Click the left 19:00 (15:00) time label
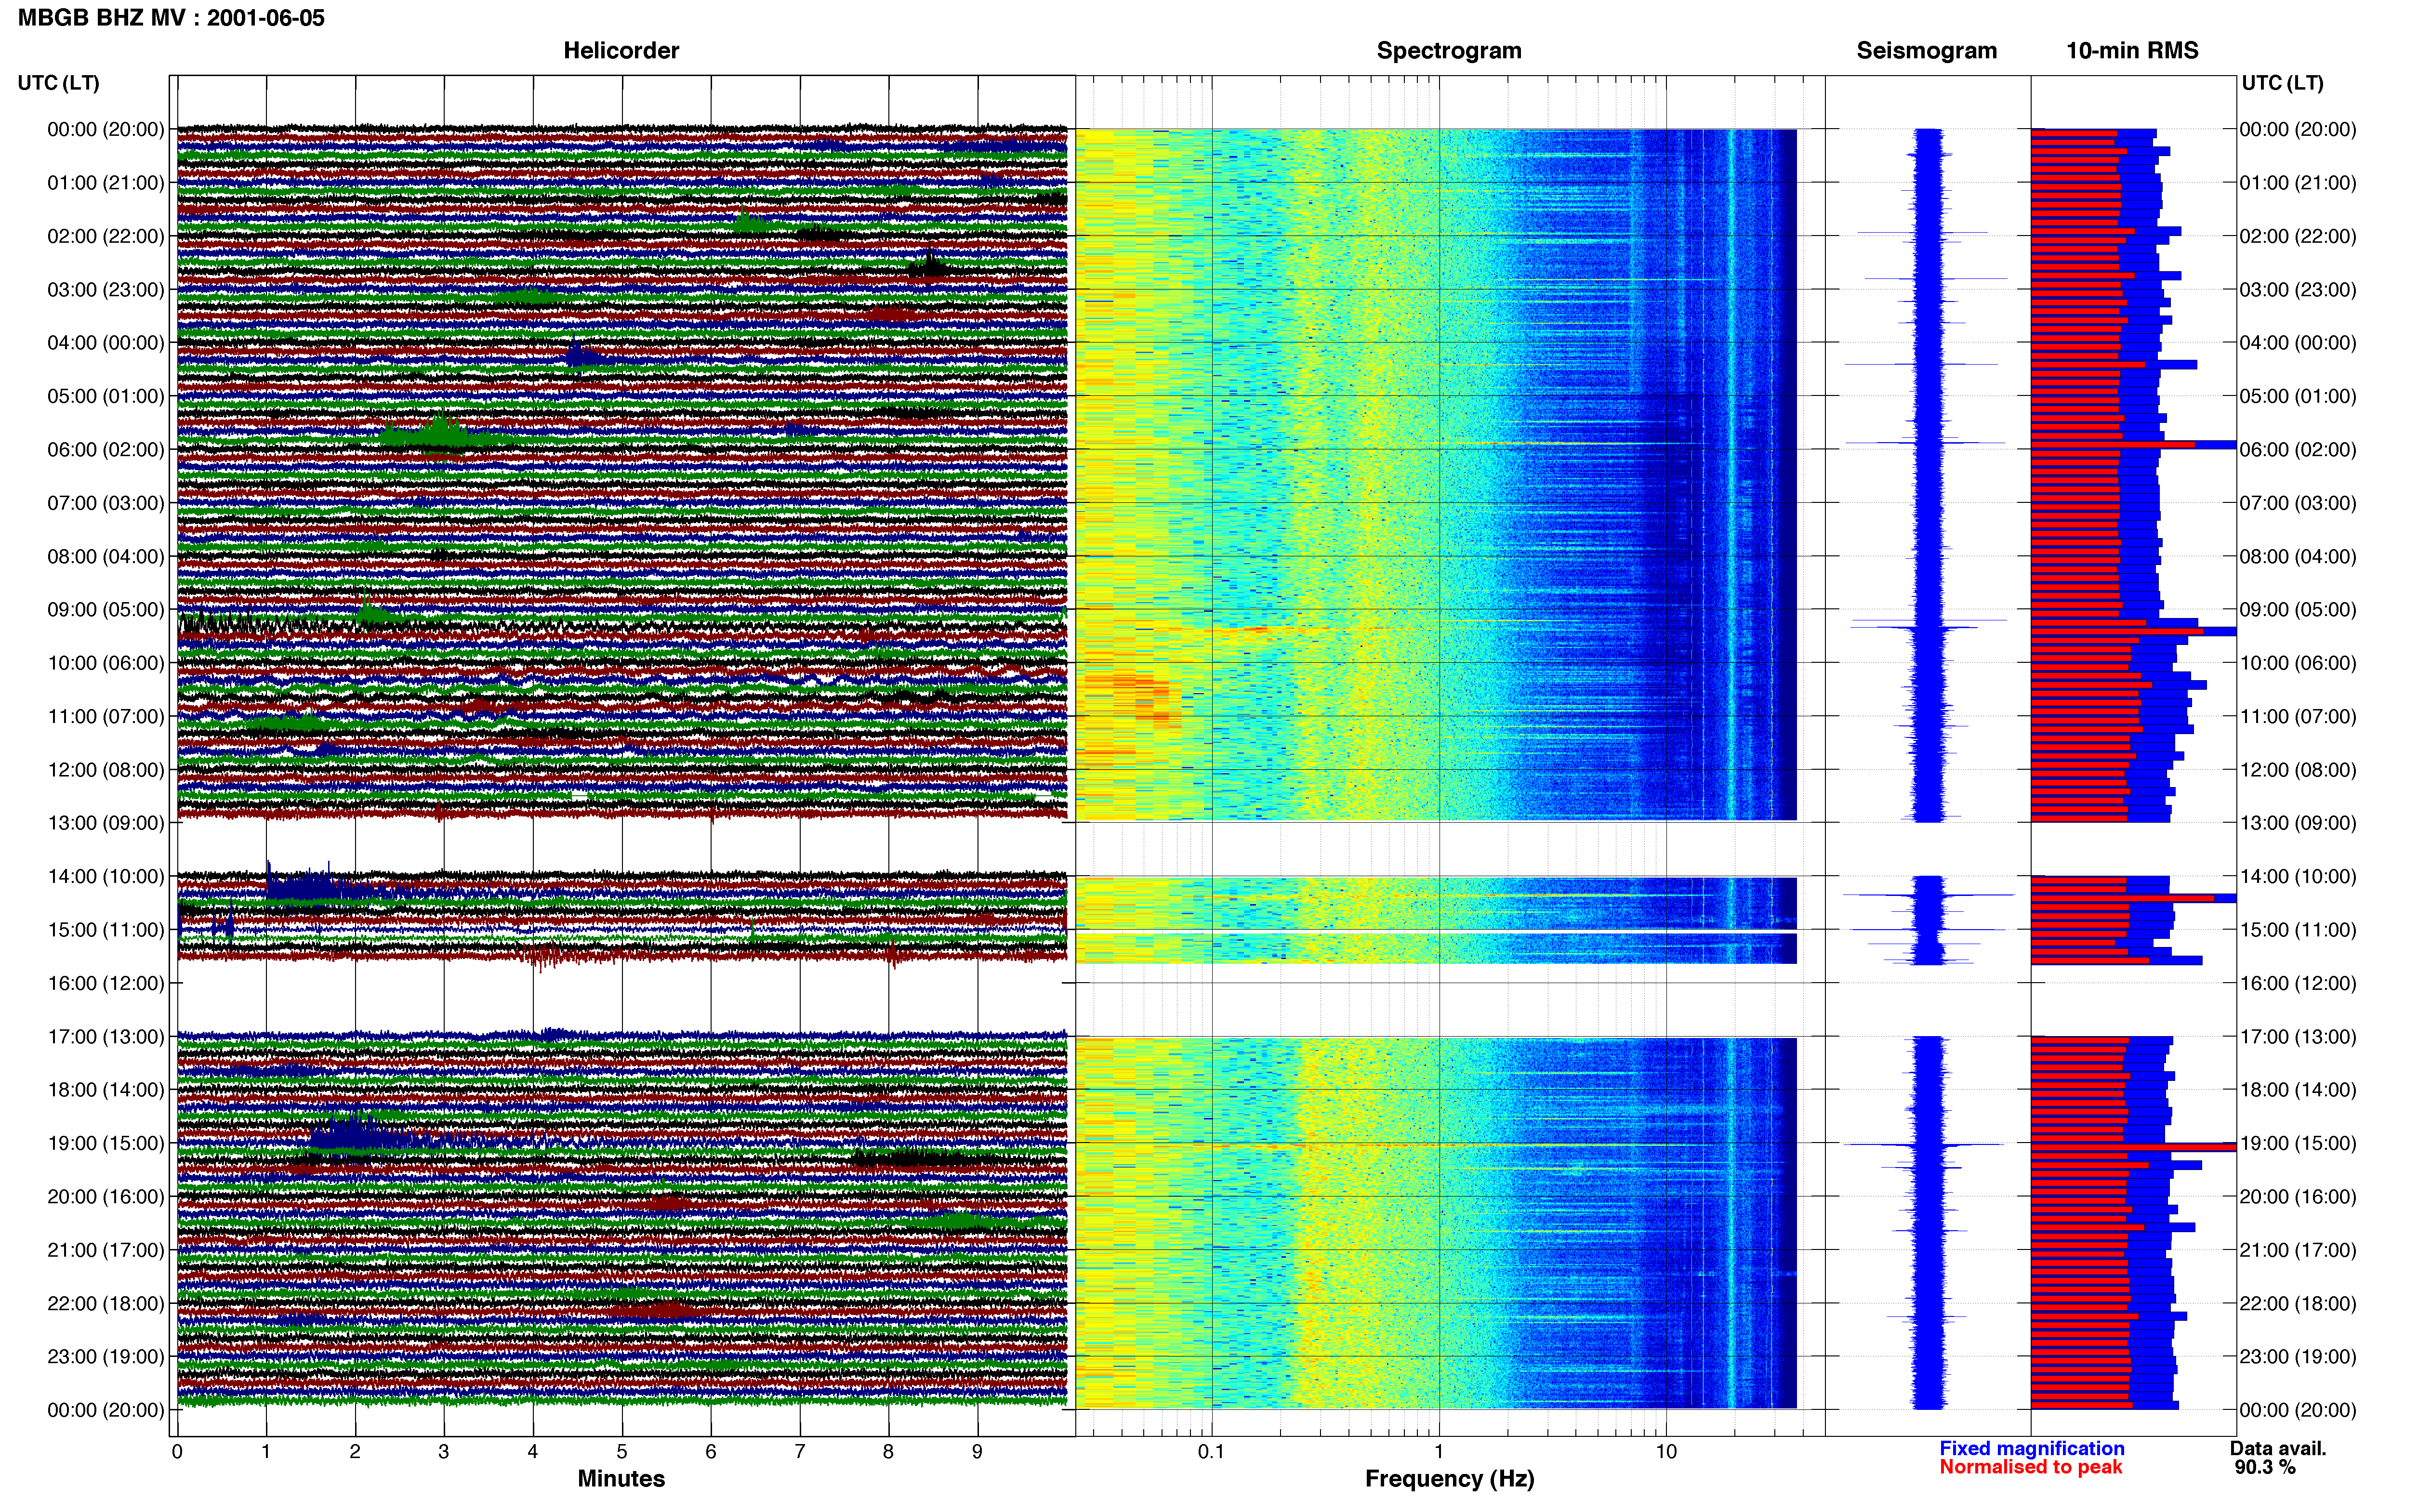Screen dimensions: 2418x1512 (106, 1144)
